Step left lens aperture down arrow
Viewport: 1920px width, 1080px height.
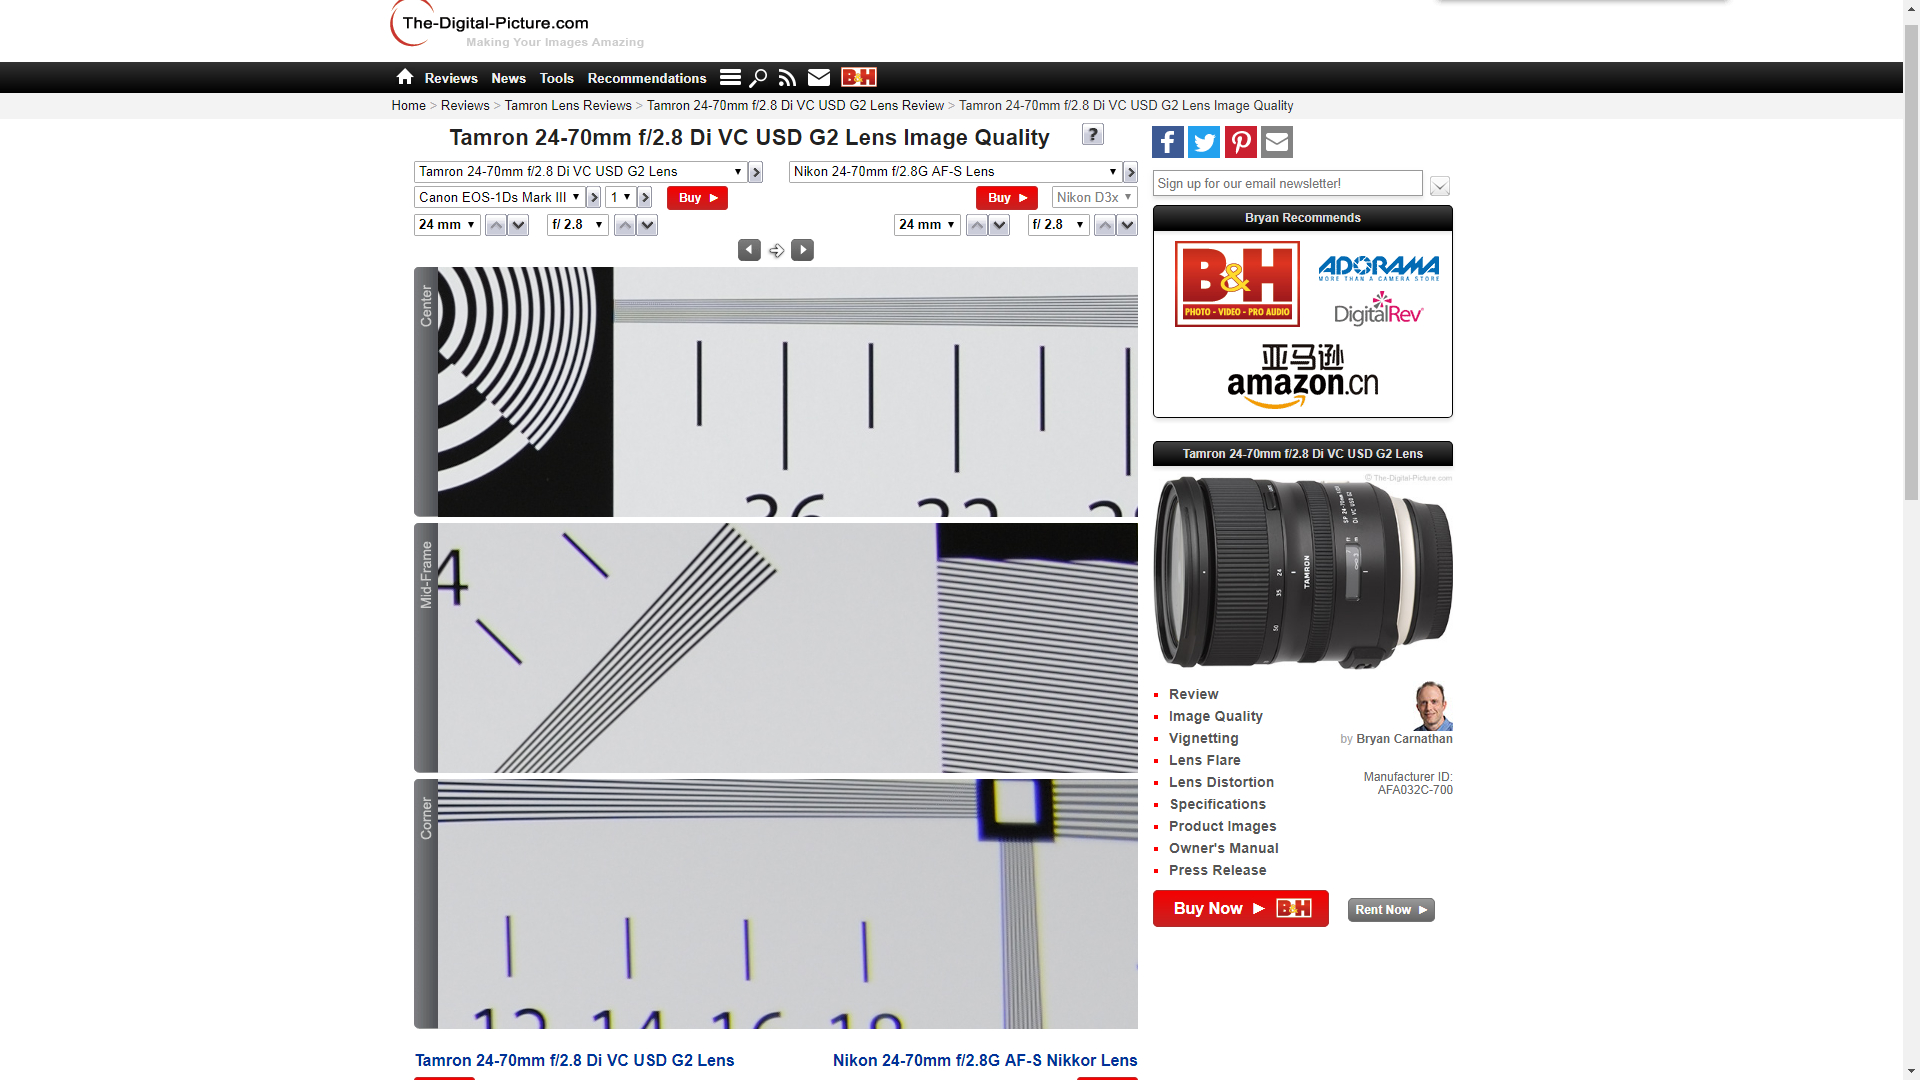click(647, 225)
